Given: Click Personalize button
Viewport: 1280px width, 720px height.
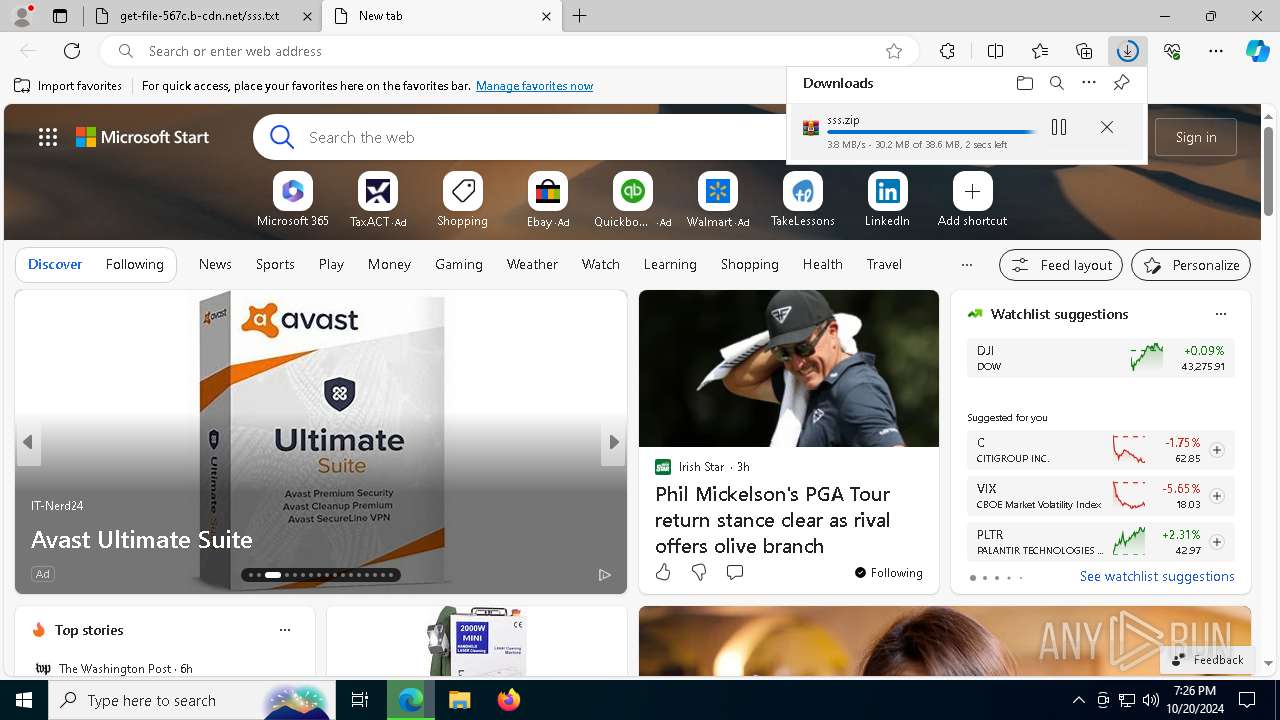Looking at the screenshot, I should pos(1191,265).
